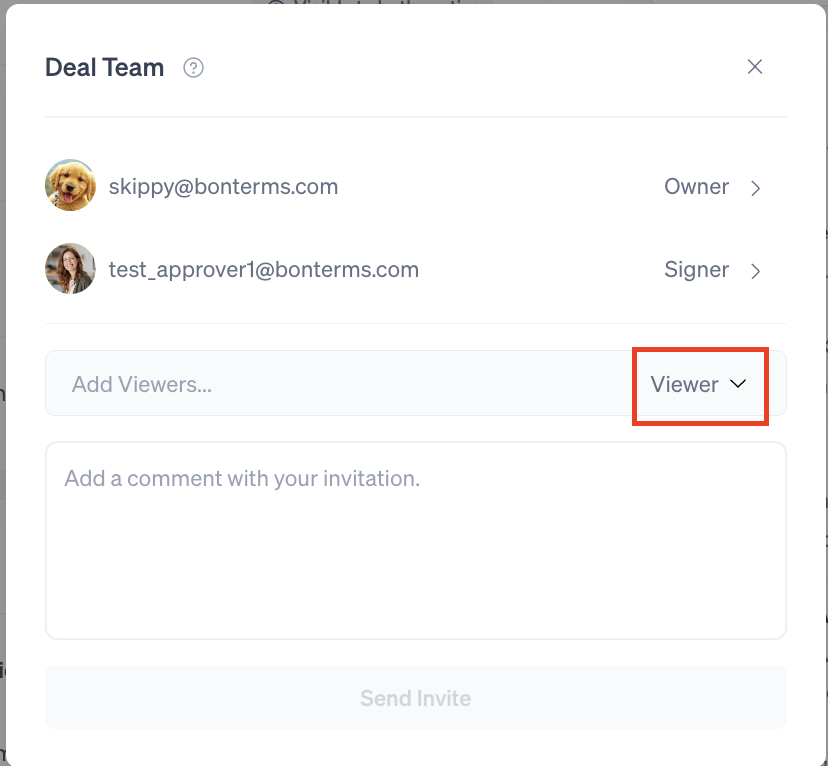The height and width of the screenshot is (766, 828).
Task: Focus the Add Viewers input field
Action: point(339,383)
